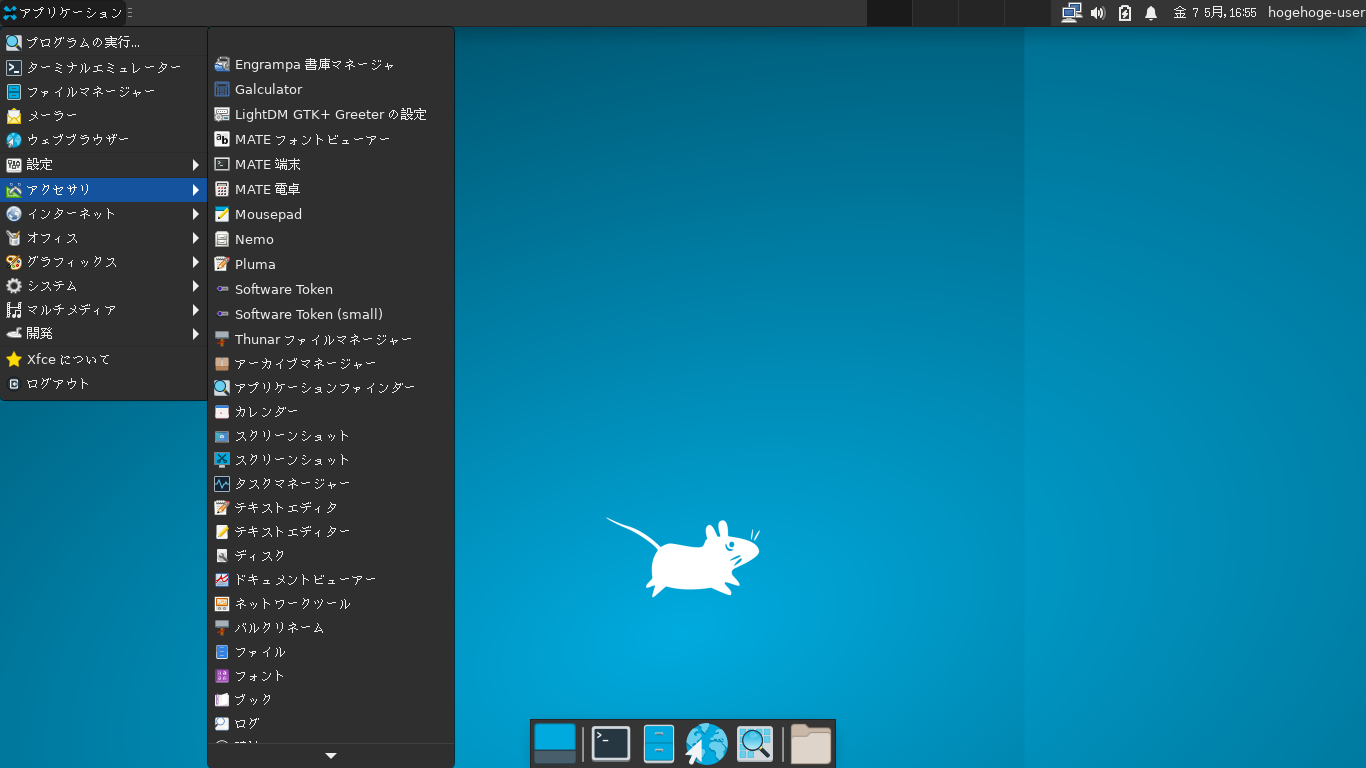1366x768 pixels.
Task: Open ドキュメントビューアー
Action: point(330,579)
